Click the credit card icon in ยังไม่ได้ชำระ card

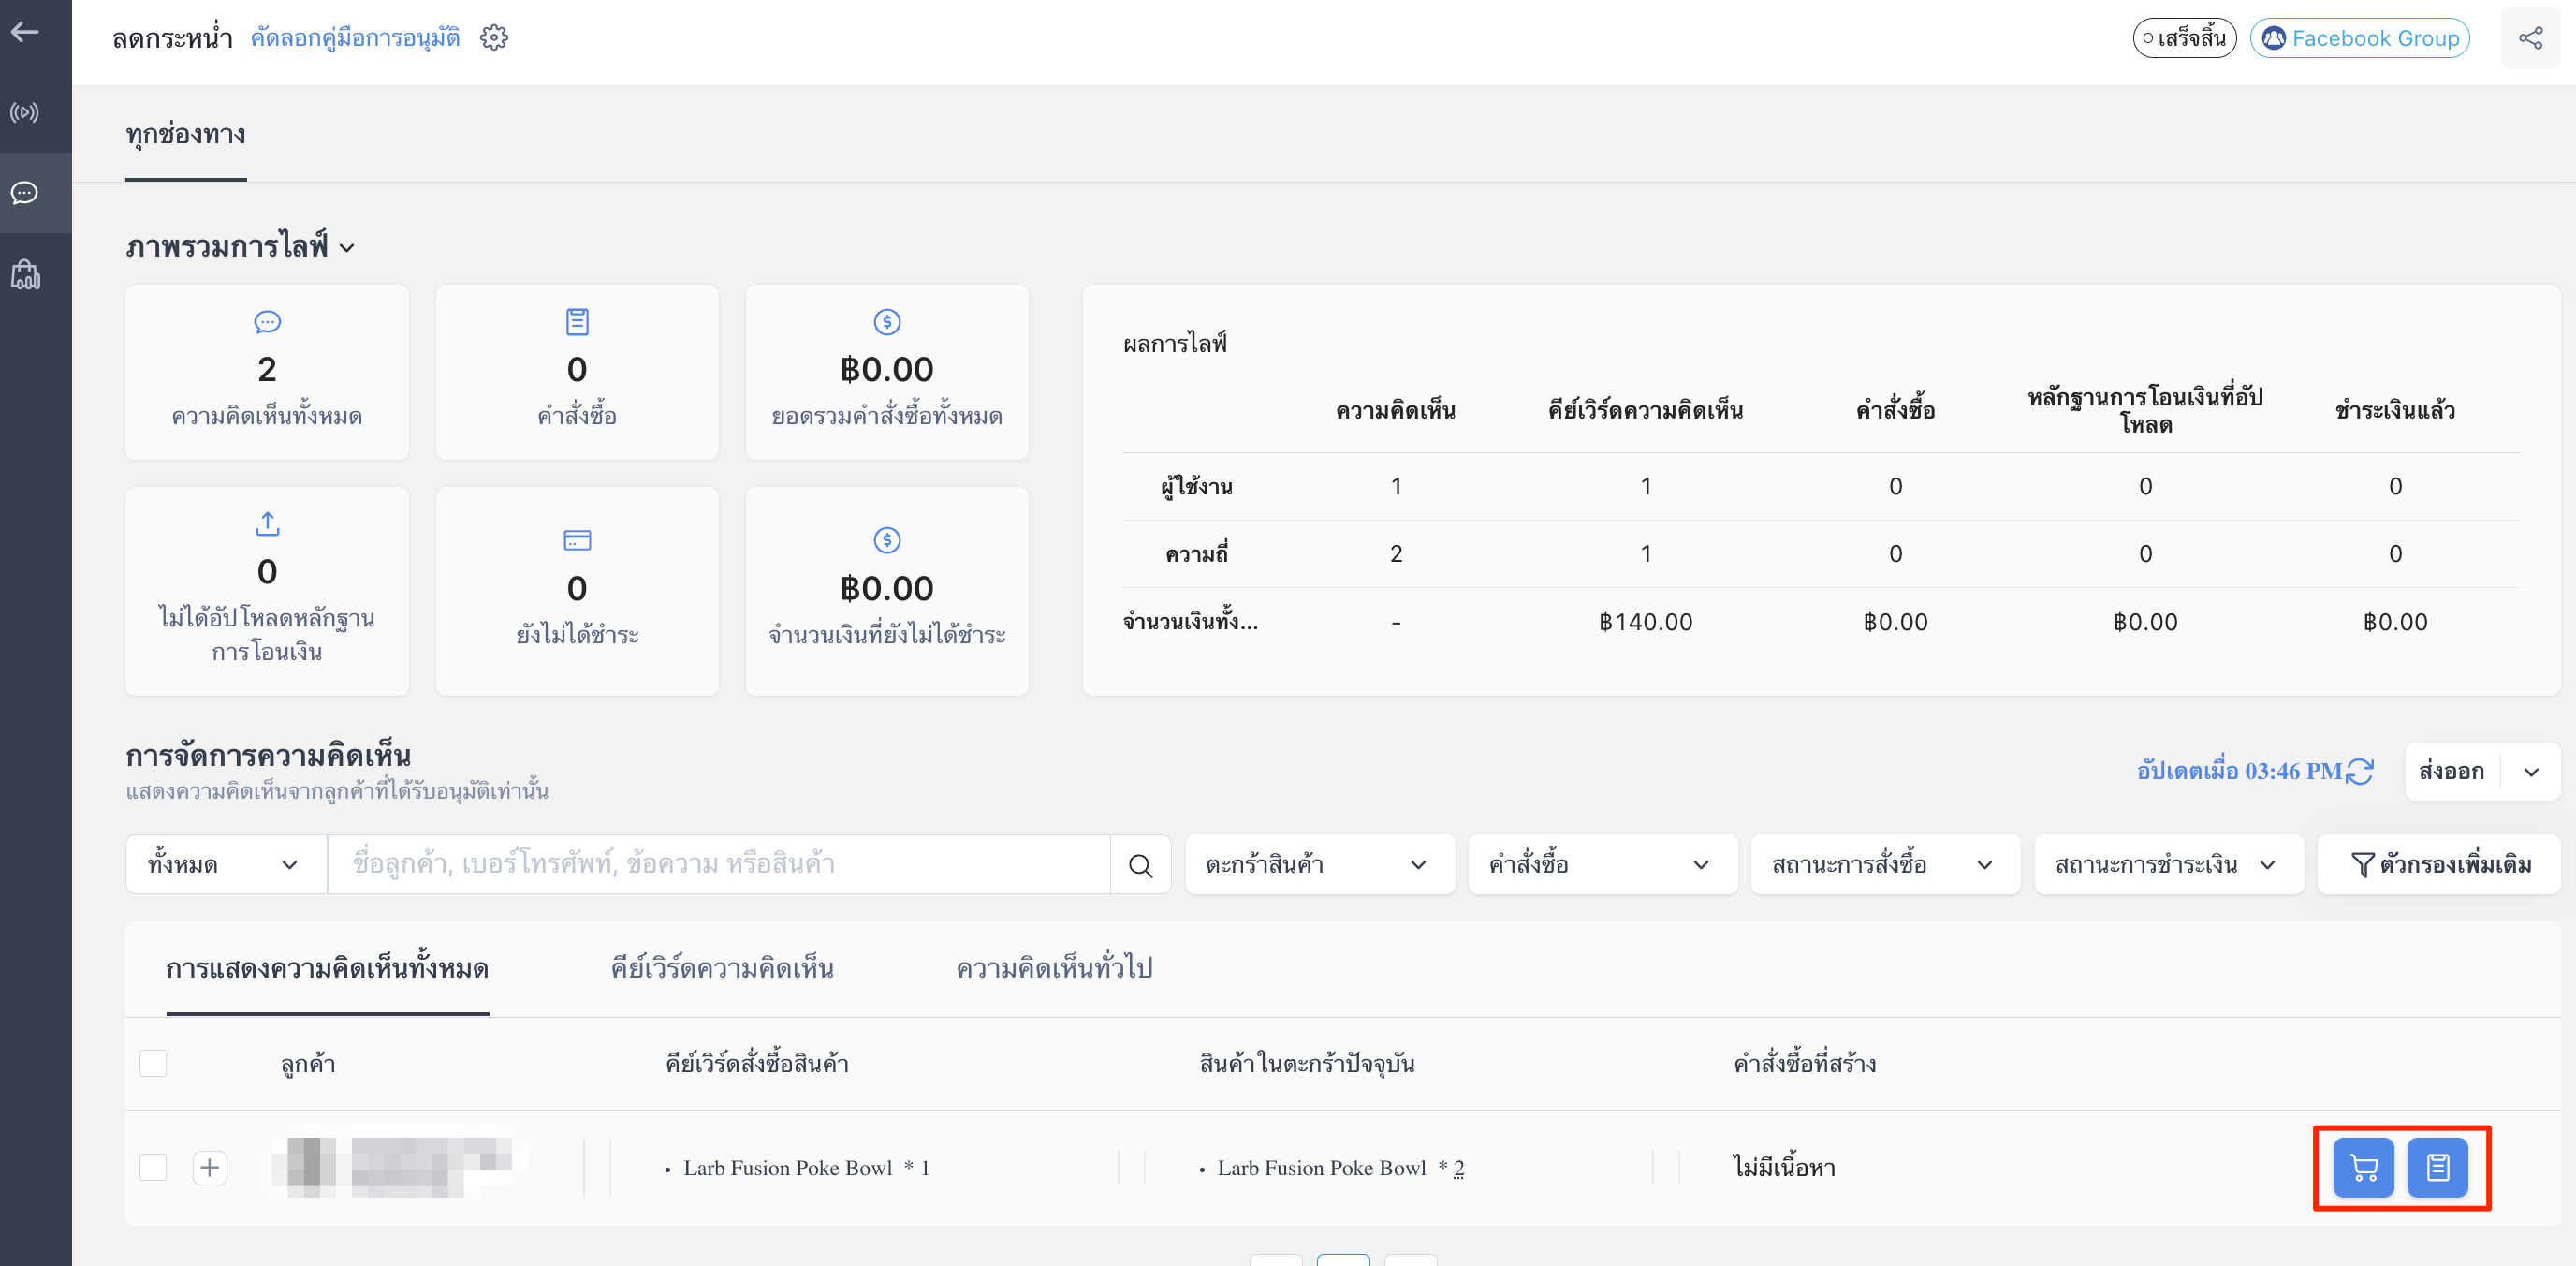[577, 540]
